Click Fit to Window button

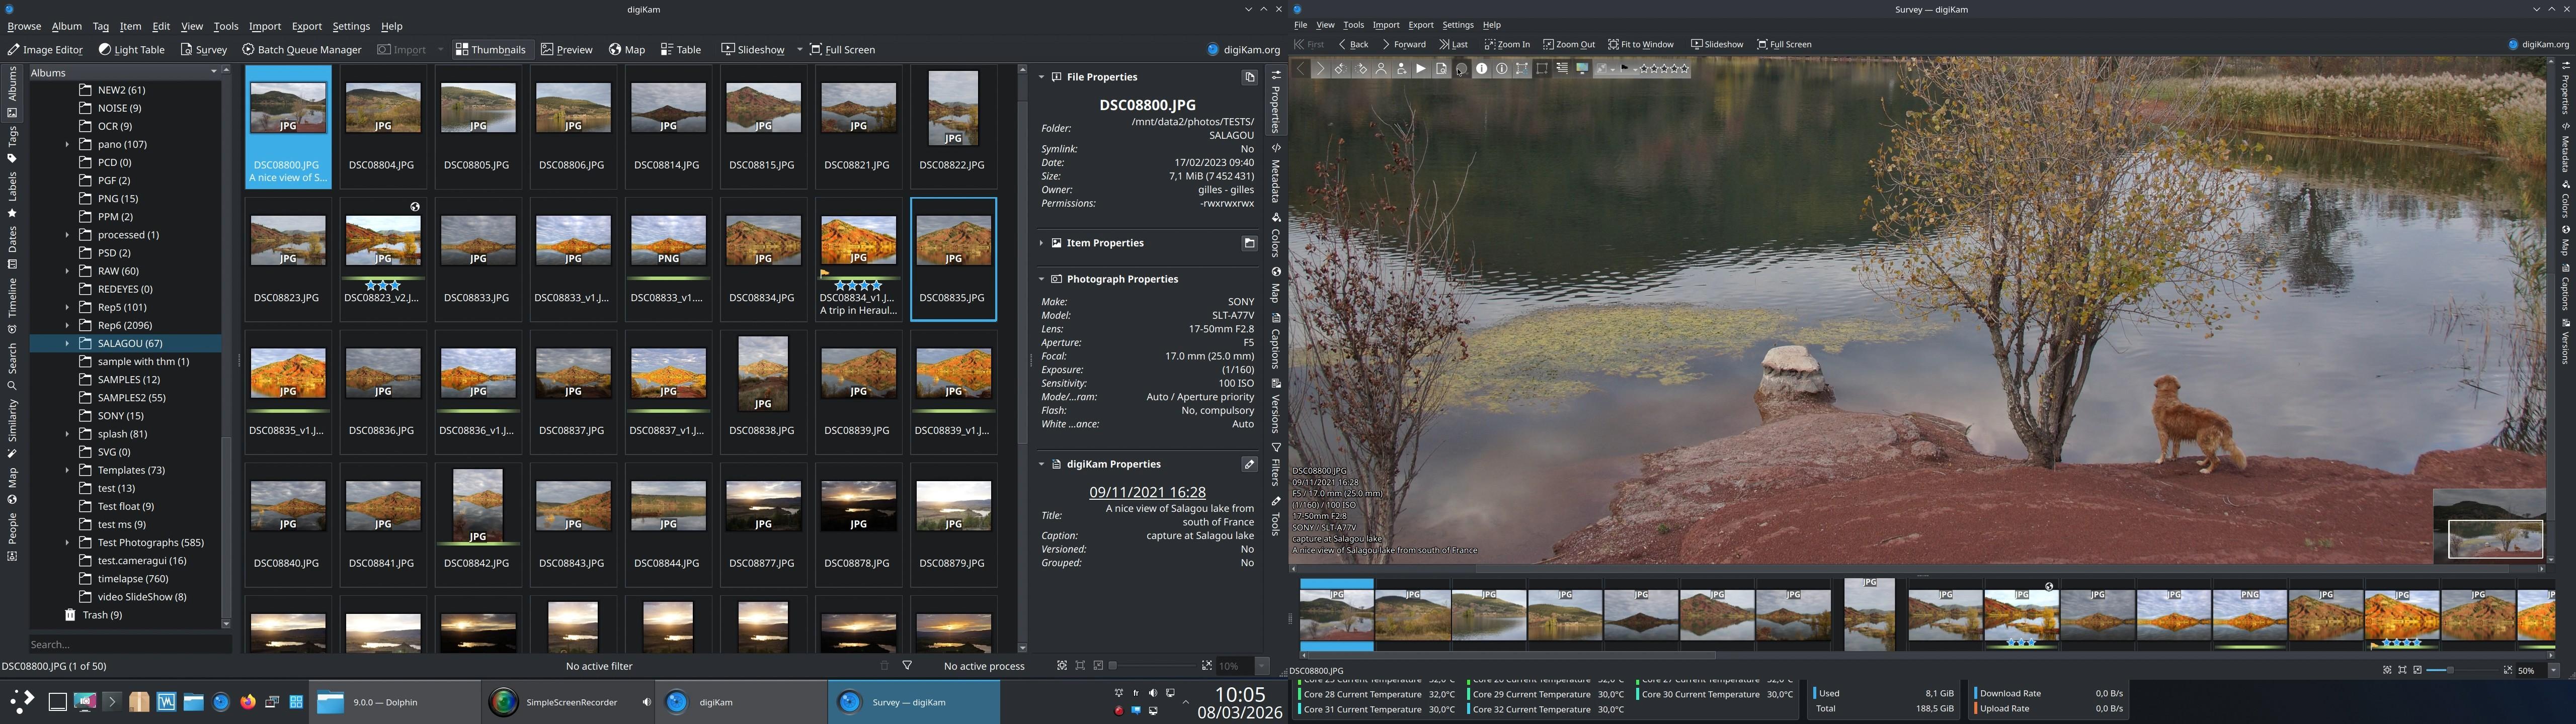click(x=1640, y=44)
